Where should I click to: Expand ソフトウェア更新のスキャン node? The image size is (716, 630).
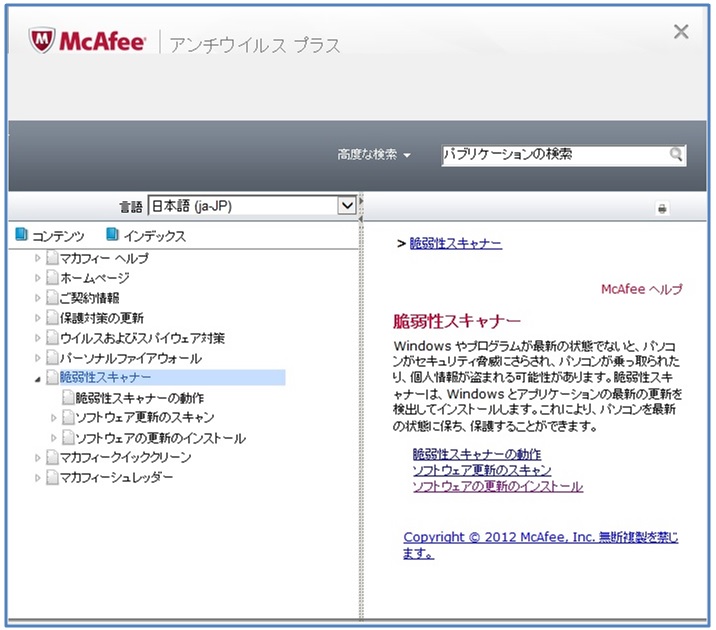point(53,417)
